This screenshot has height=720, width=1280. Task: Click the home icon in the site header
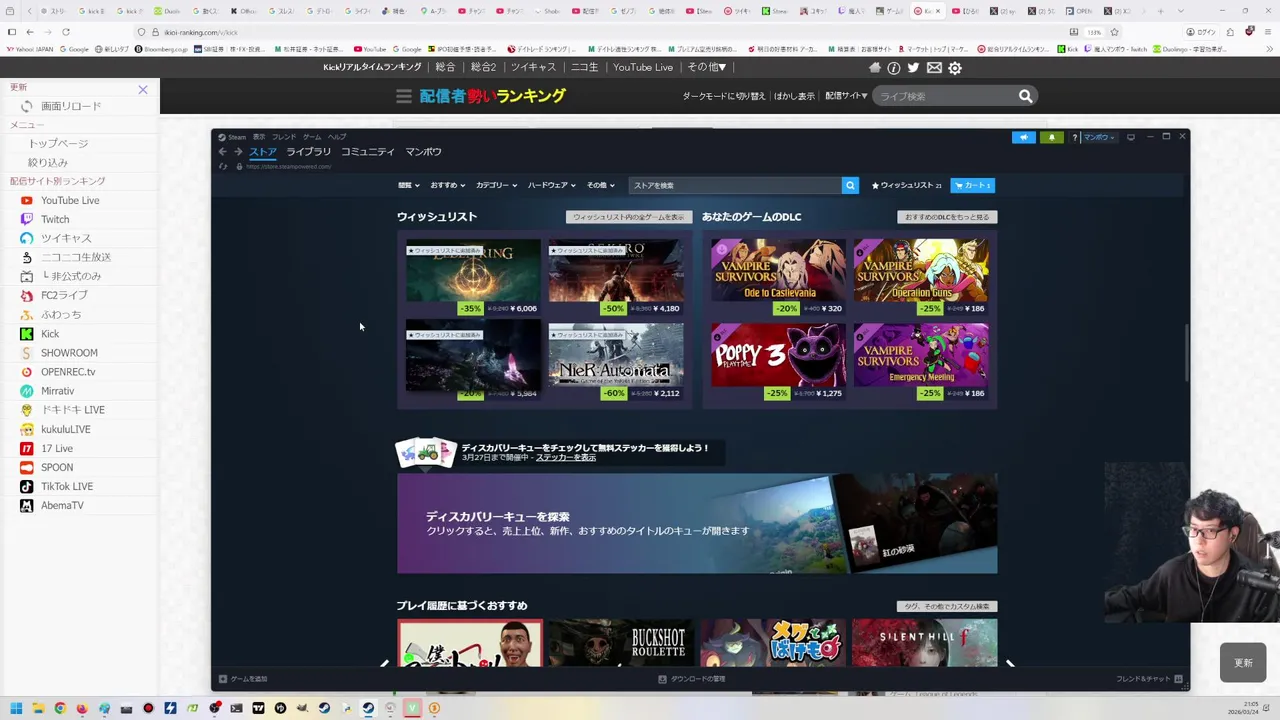click(x=875, y=67)
